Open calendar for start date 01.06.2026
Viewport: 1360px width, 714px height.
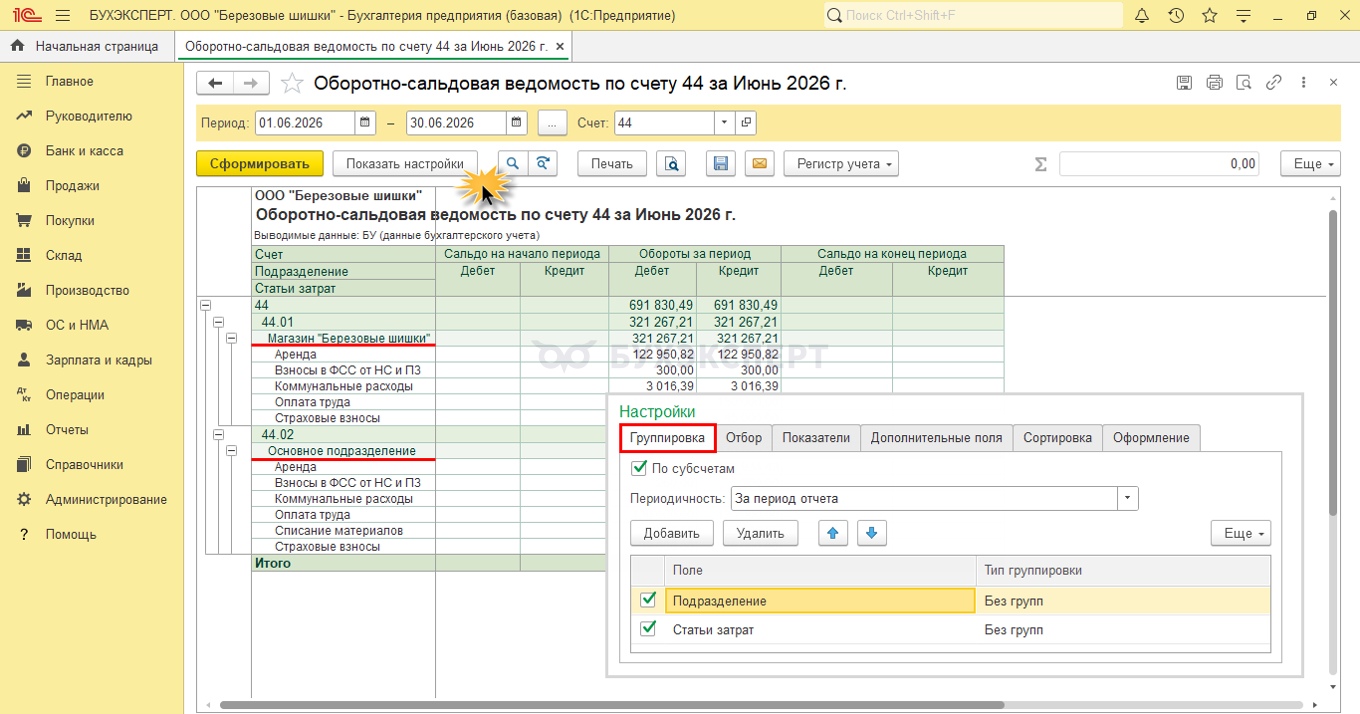click(366, 123)
